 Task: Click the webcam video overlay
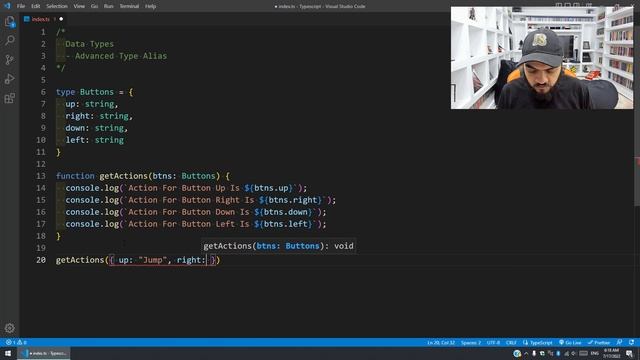(x=542, y=58)
